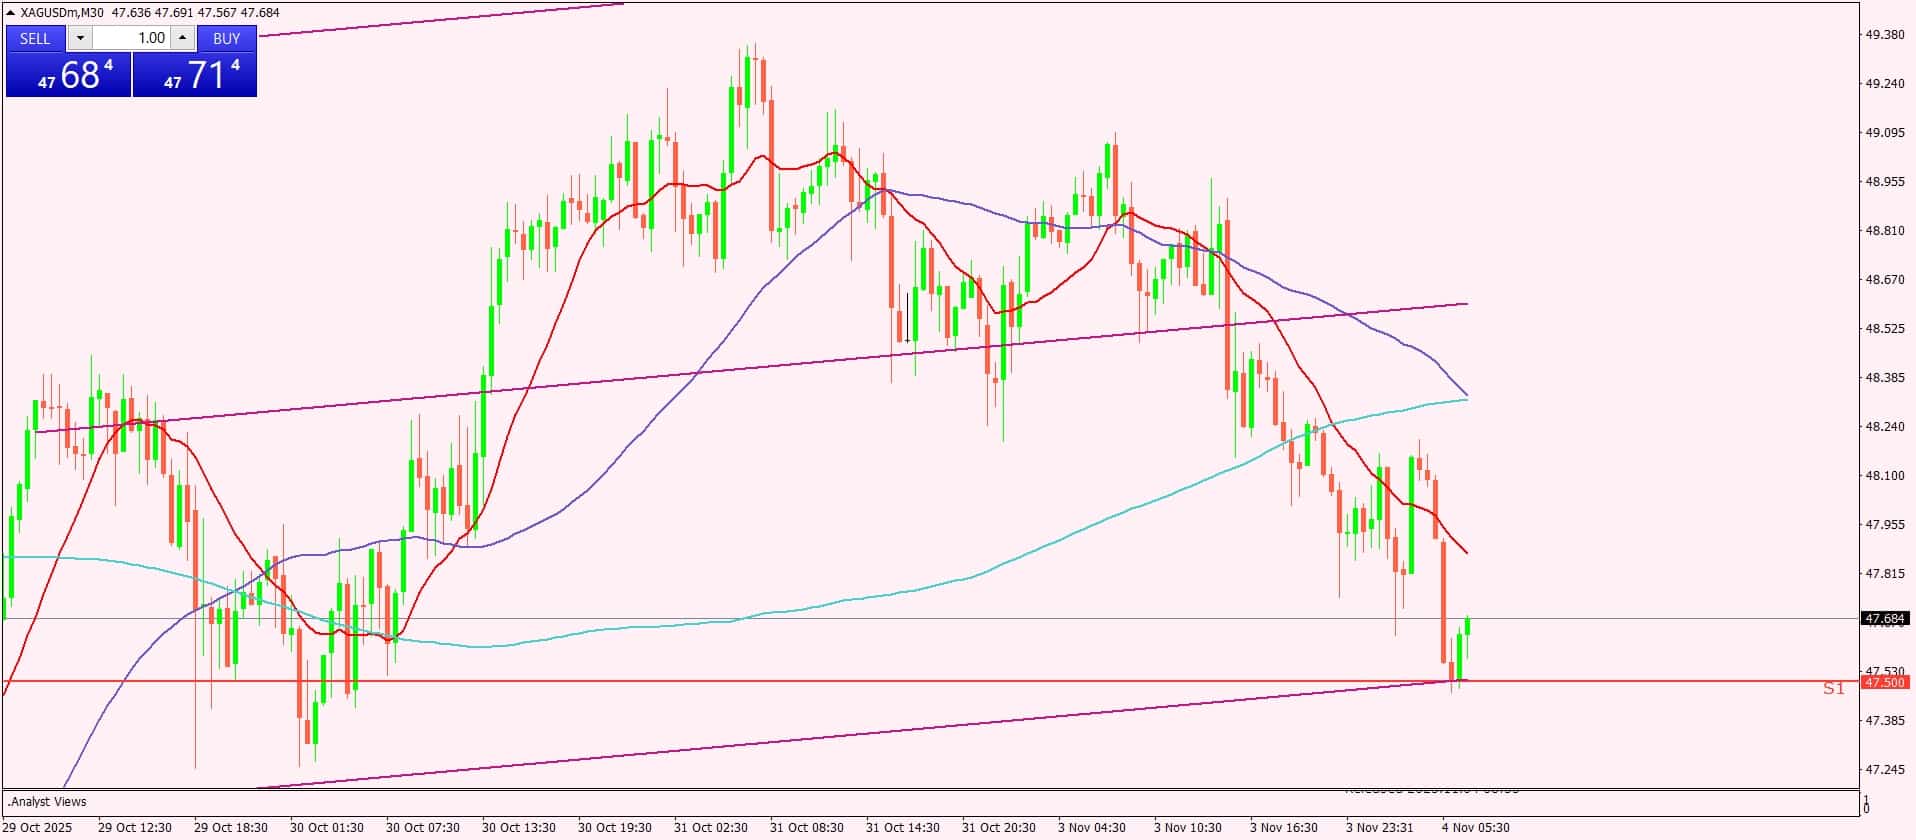Click the 47.245 price scale label

click(1885, 769)
